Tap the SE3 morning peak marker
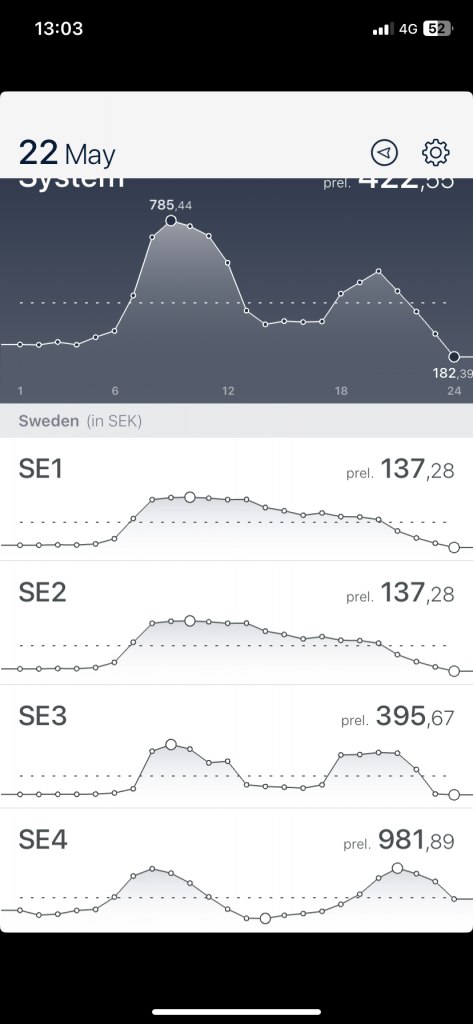Viewport: 473px width, 1024px height. pyautogui.click(x=171, y=744)
